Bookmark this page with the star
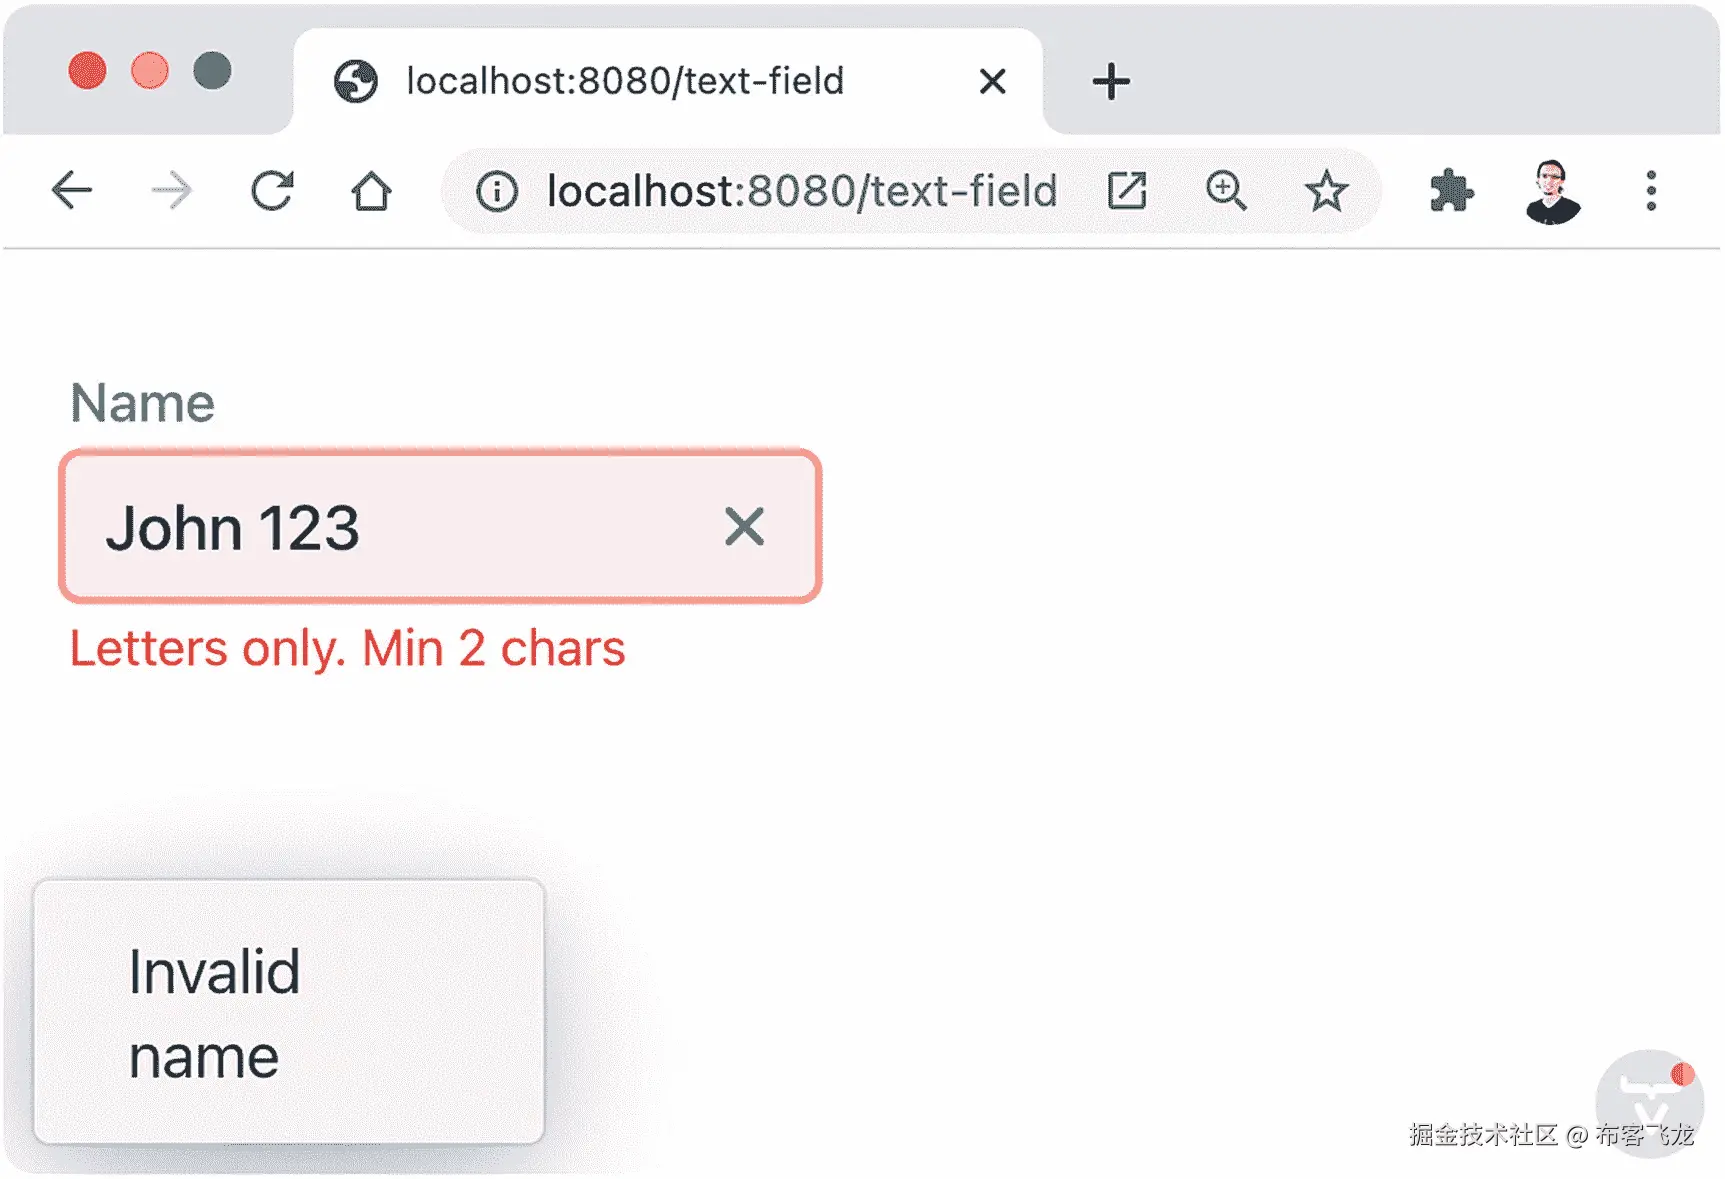This screenshot has width=1725, height=1179. [x=1327, y=190]
